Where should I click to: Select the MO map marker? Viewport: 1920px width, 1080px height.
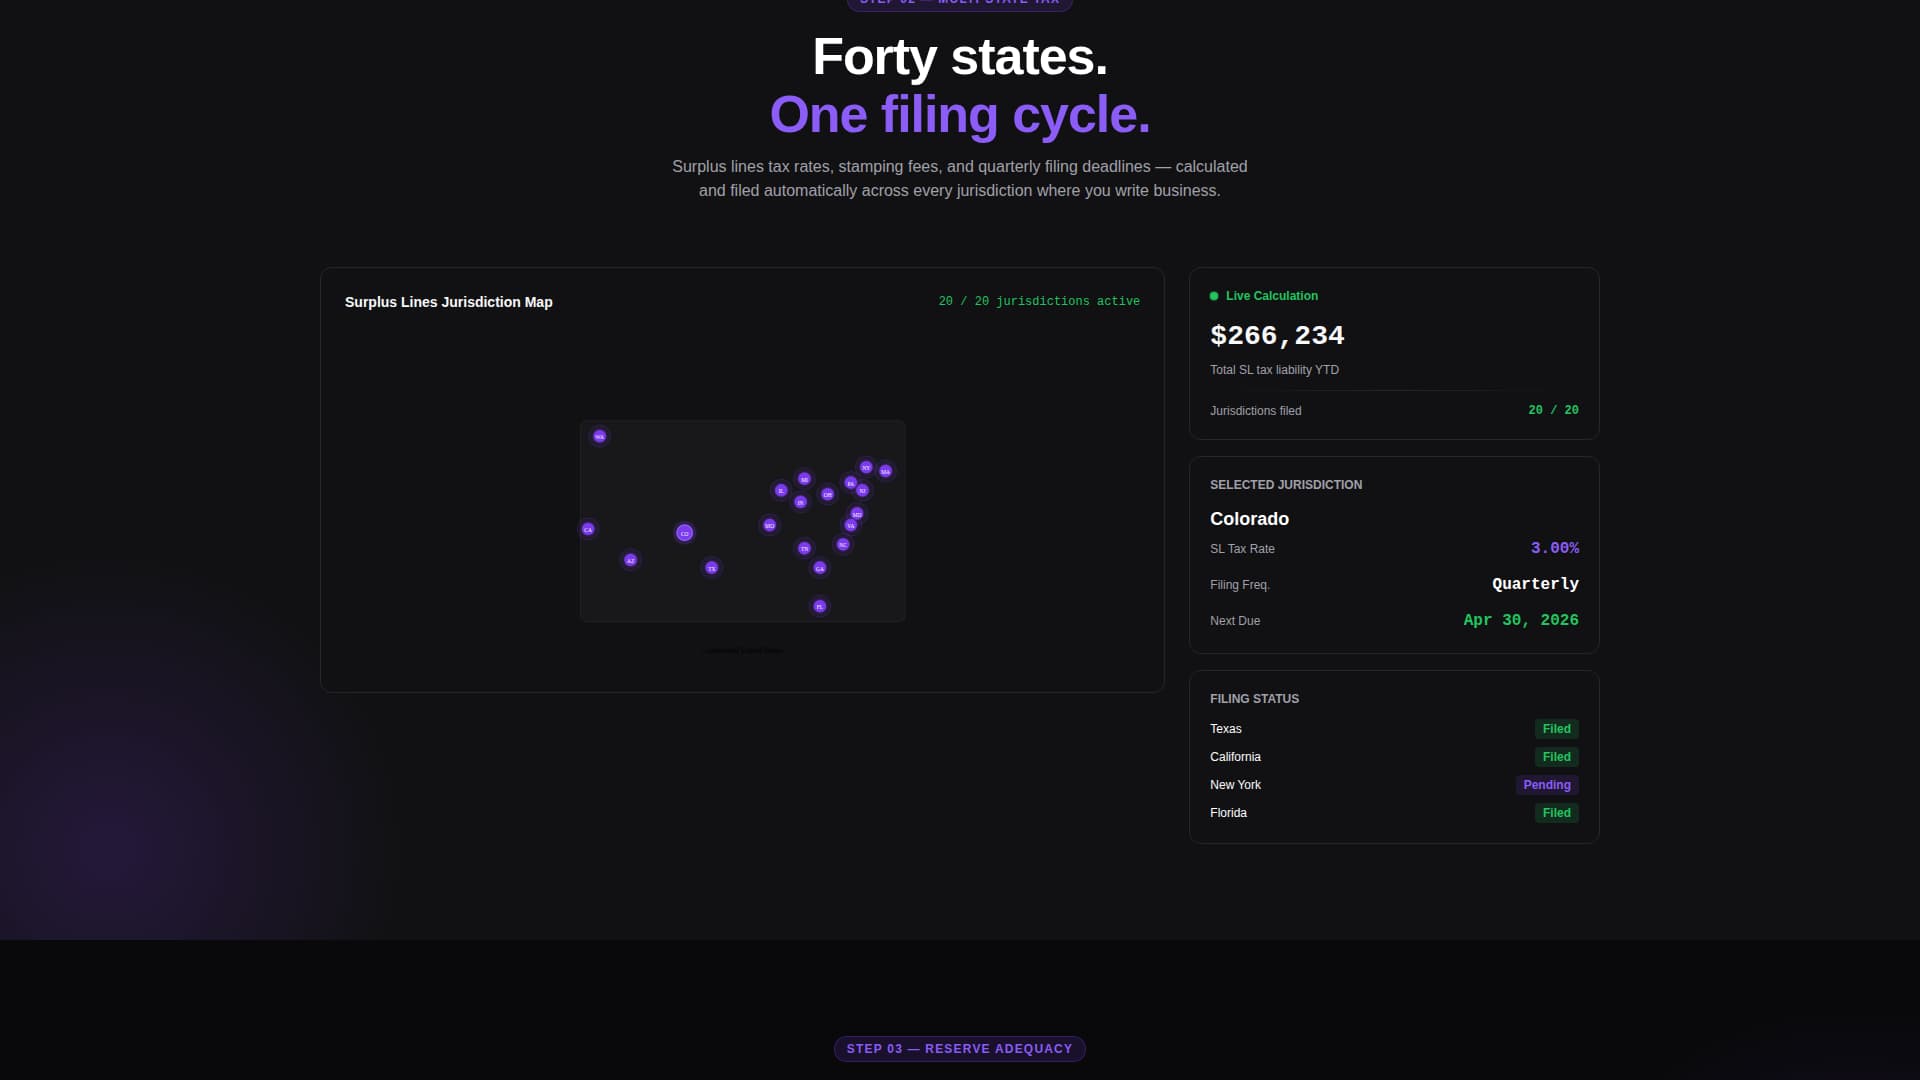(x=769, y=525)
